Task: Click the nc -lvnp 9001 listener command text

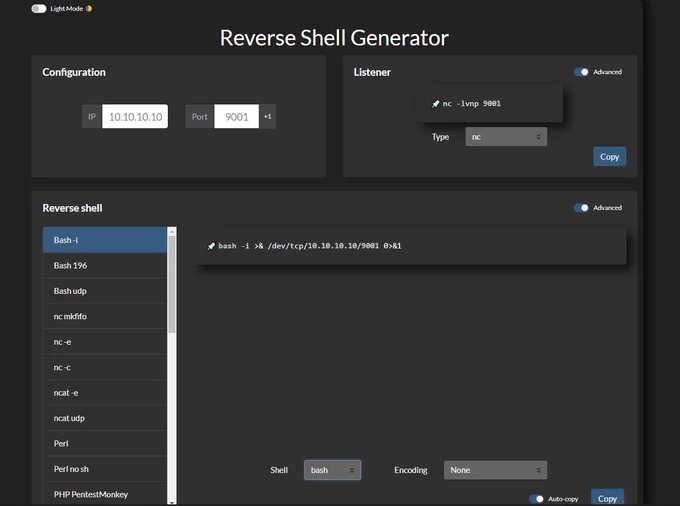Action: click(471, 104)
